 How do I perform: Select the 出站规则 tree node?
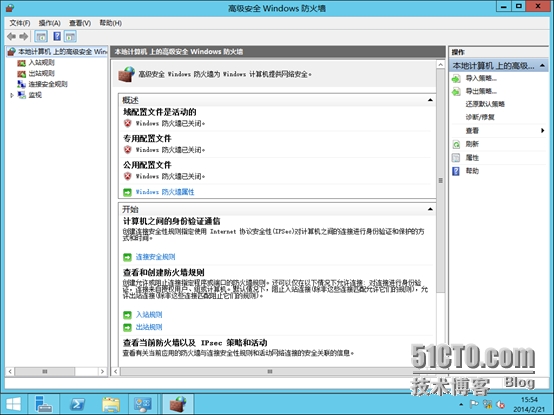tap(42, 73)
